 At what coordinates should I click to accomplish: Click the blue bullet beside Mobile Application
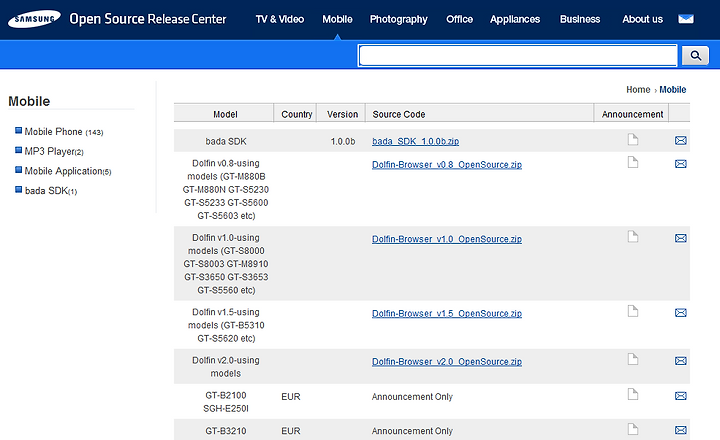(x=18, y=169)
